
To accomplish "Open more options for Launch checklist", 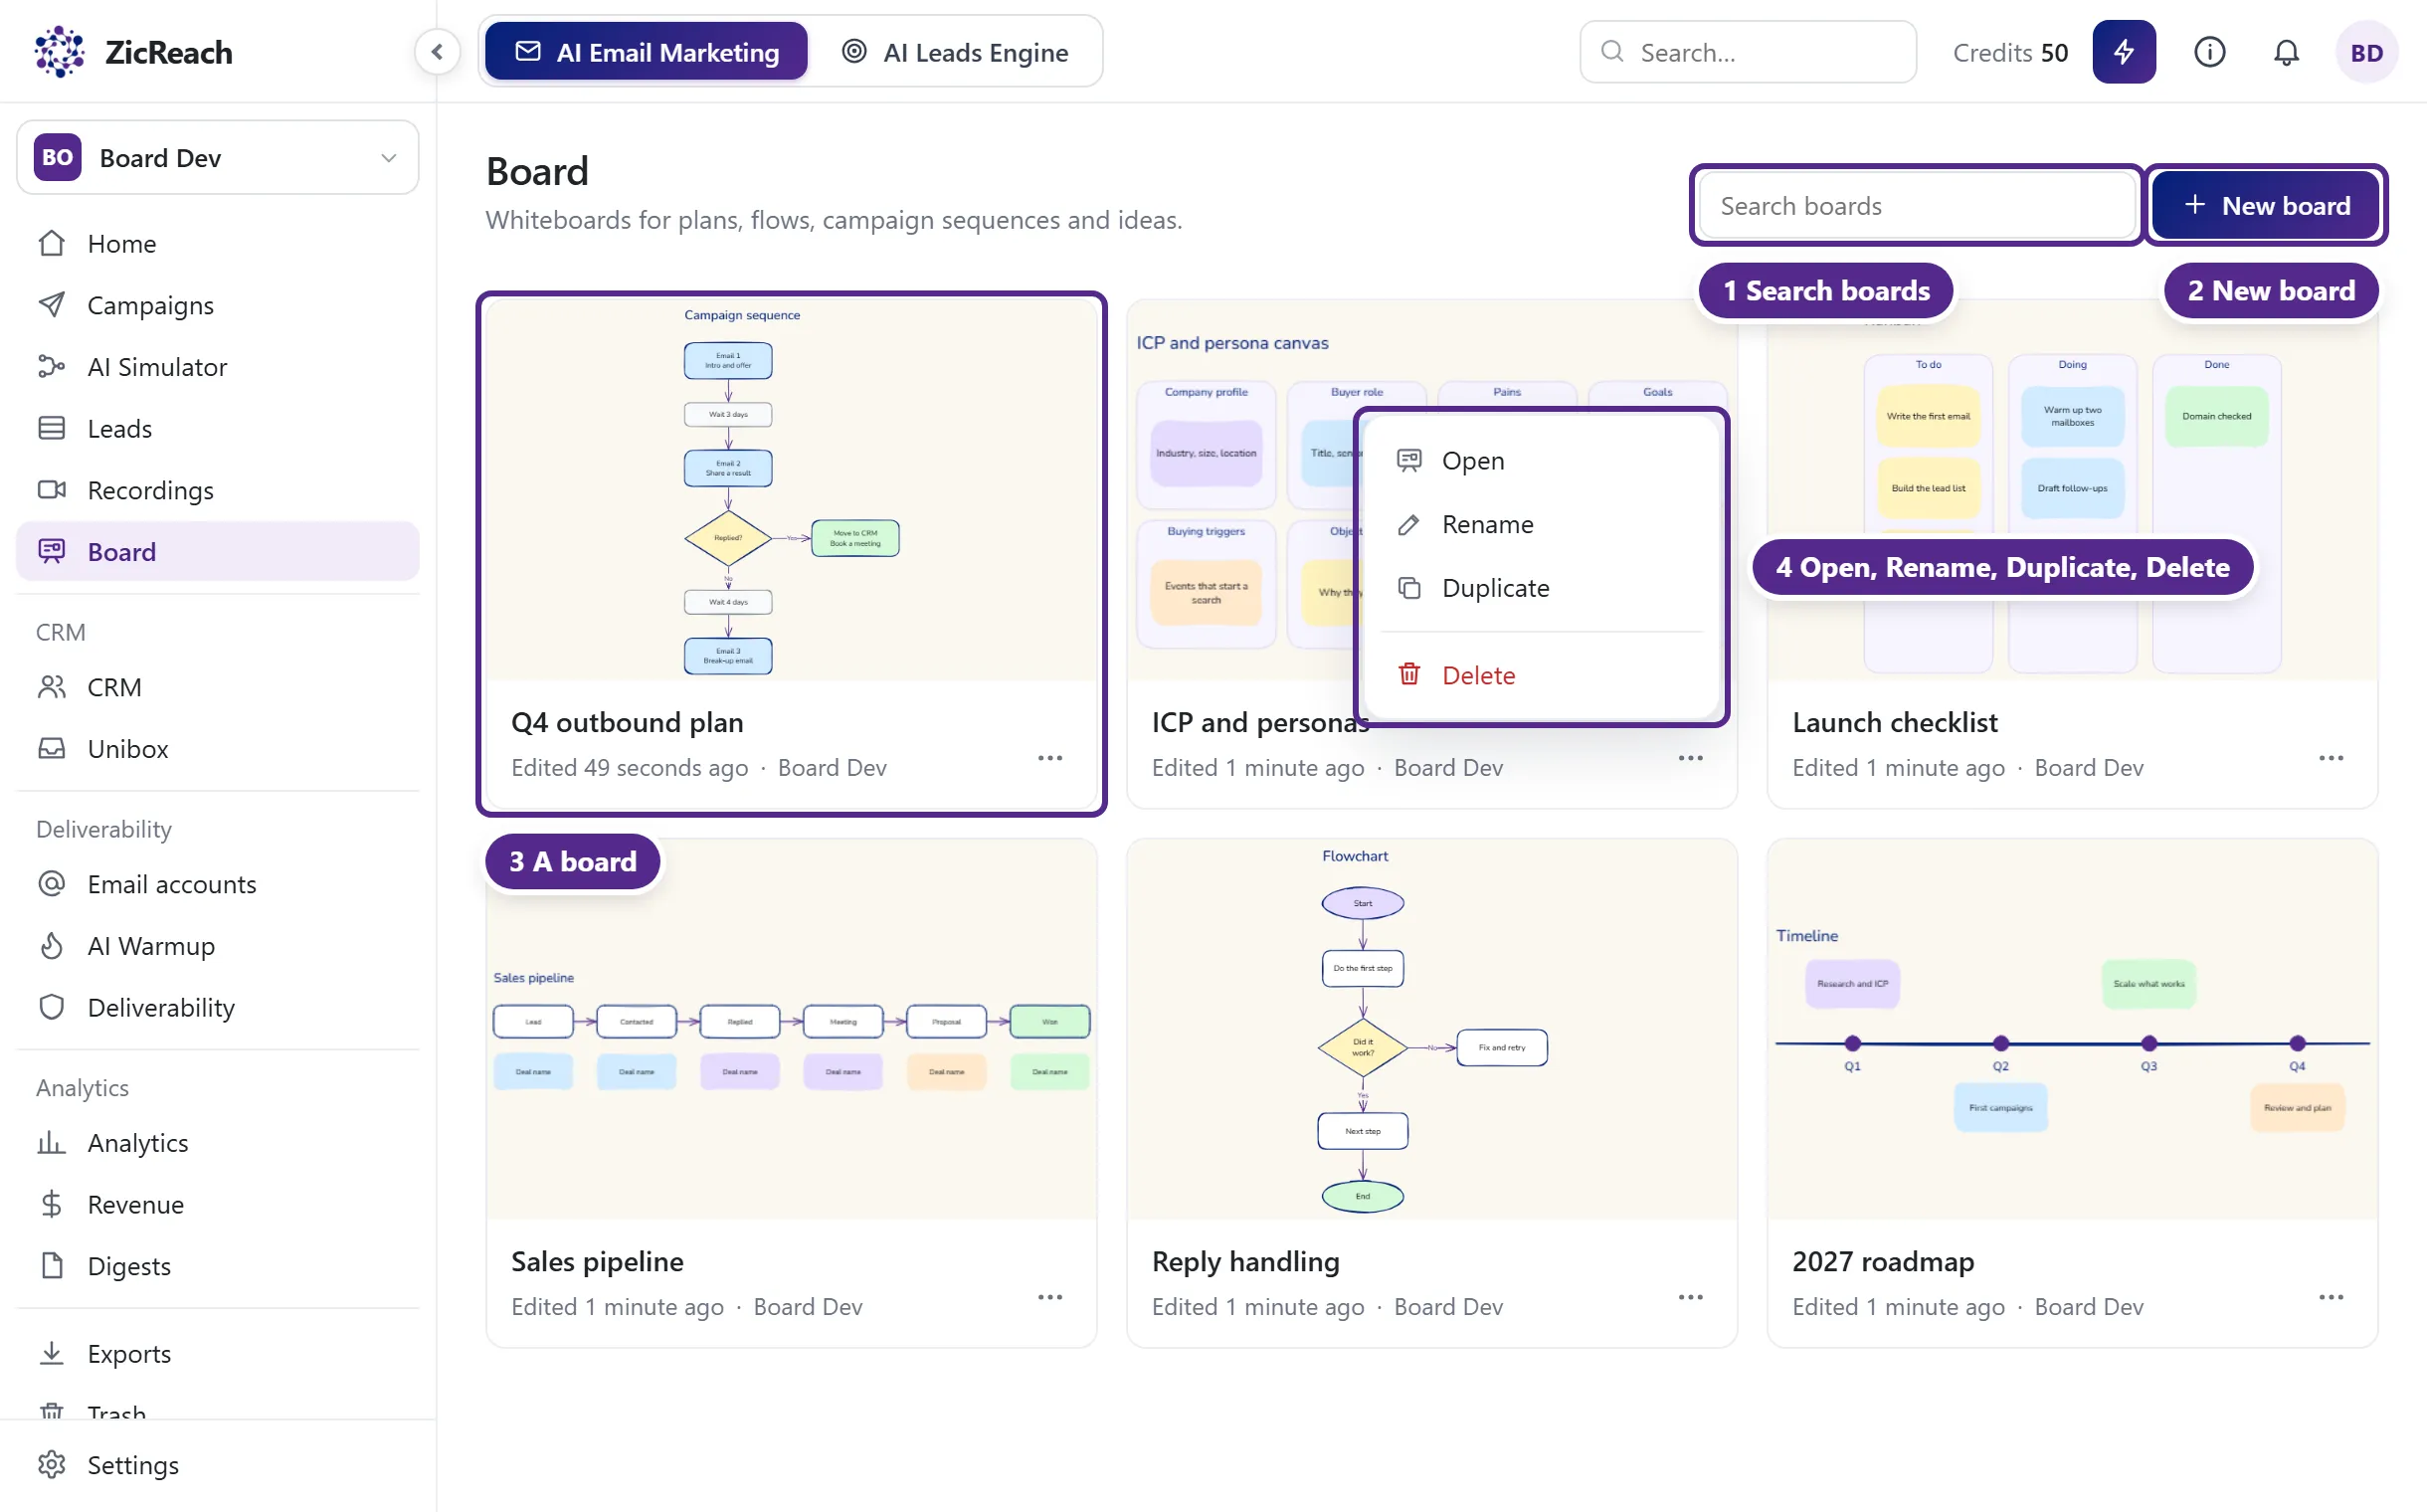I will pos(2330,758).
